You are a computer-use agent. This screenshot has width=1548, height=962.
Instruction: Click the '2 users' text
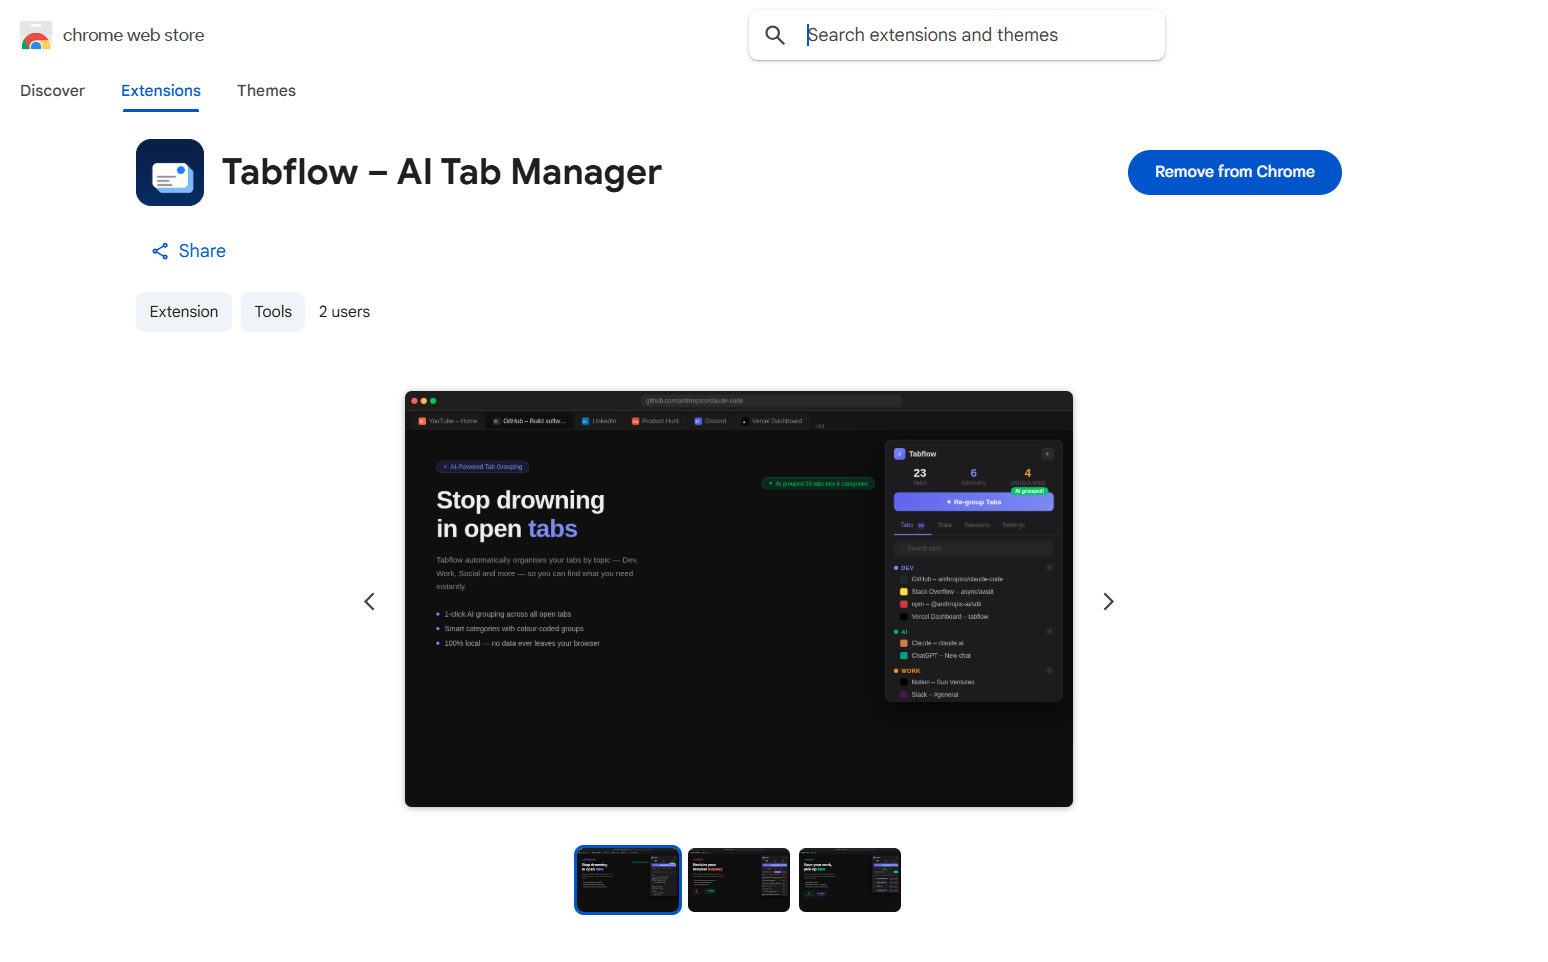coord(344,312)
